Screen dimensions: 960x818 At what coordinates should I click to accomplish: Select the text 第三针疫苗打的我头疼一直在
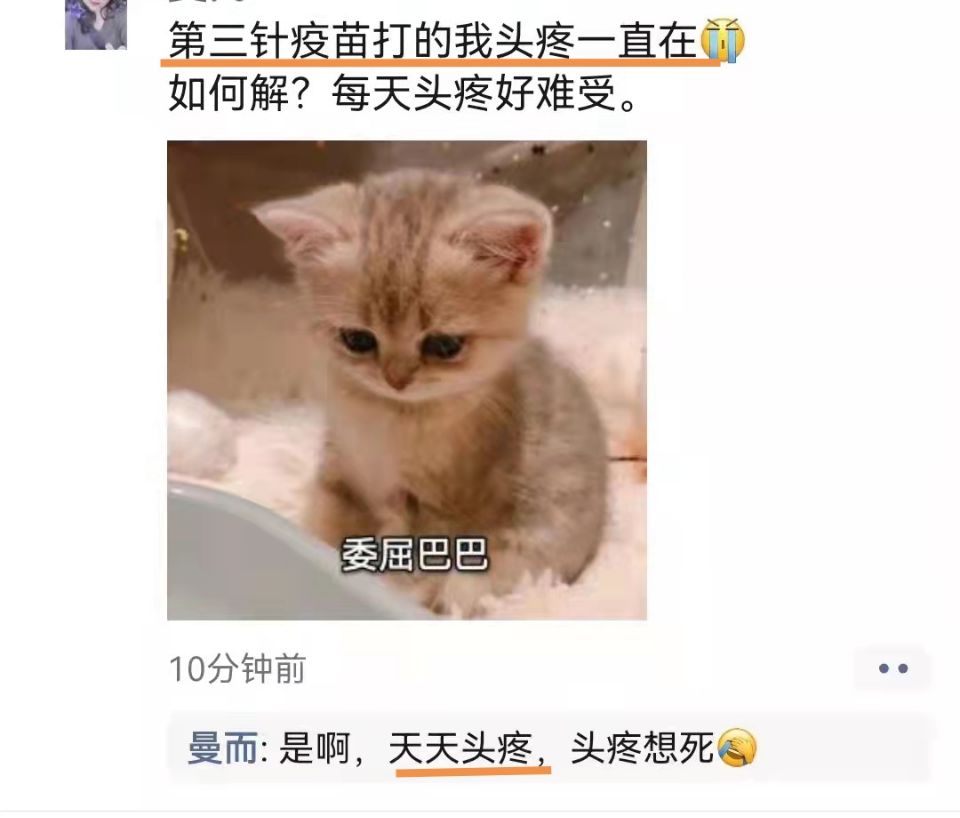(433, 41)
